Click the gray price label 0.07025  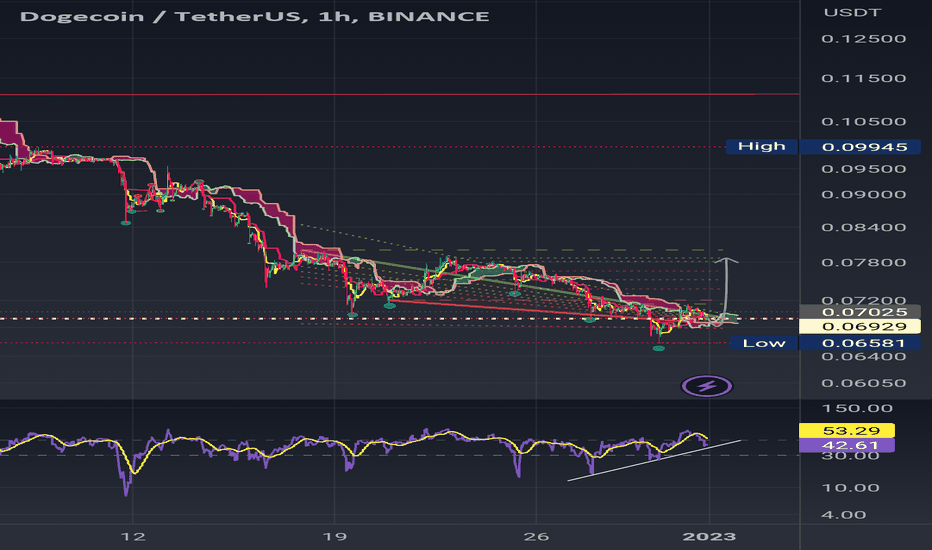pyautogui.click(x=860, y=312)
